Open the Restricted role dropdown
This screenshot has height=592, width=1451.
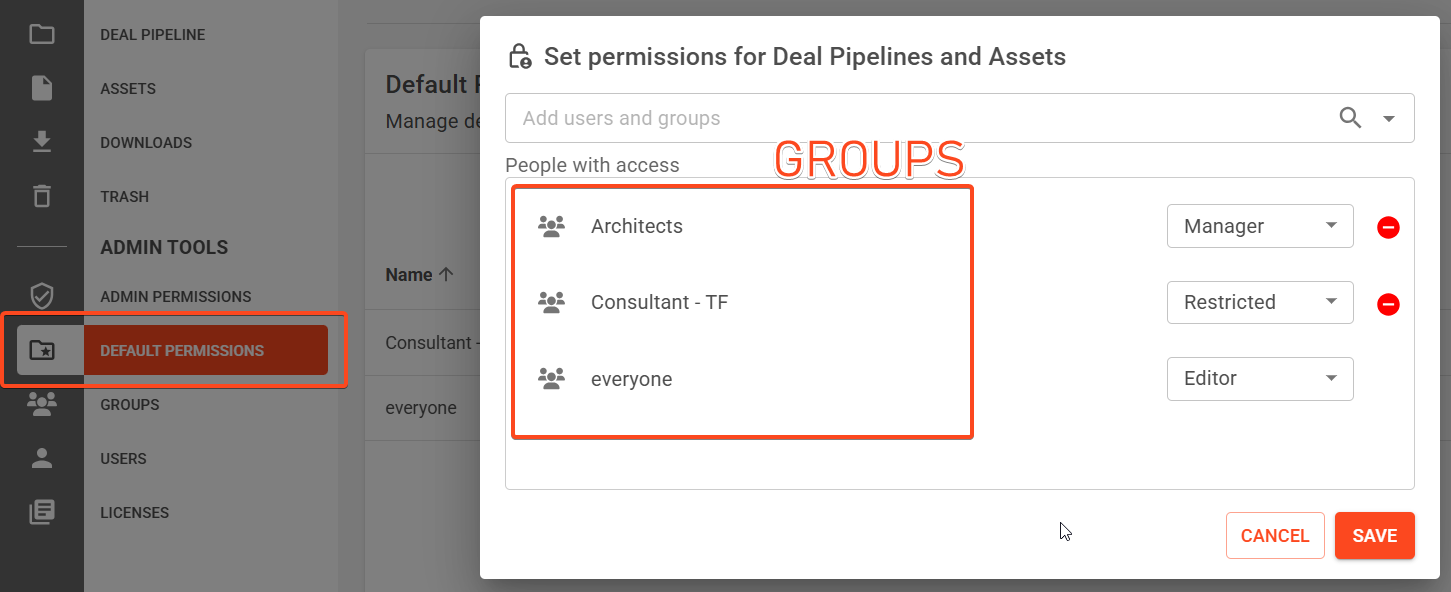[x=1260, y=302]
